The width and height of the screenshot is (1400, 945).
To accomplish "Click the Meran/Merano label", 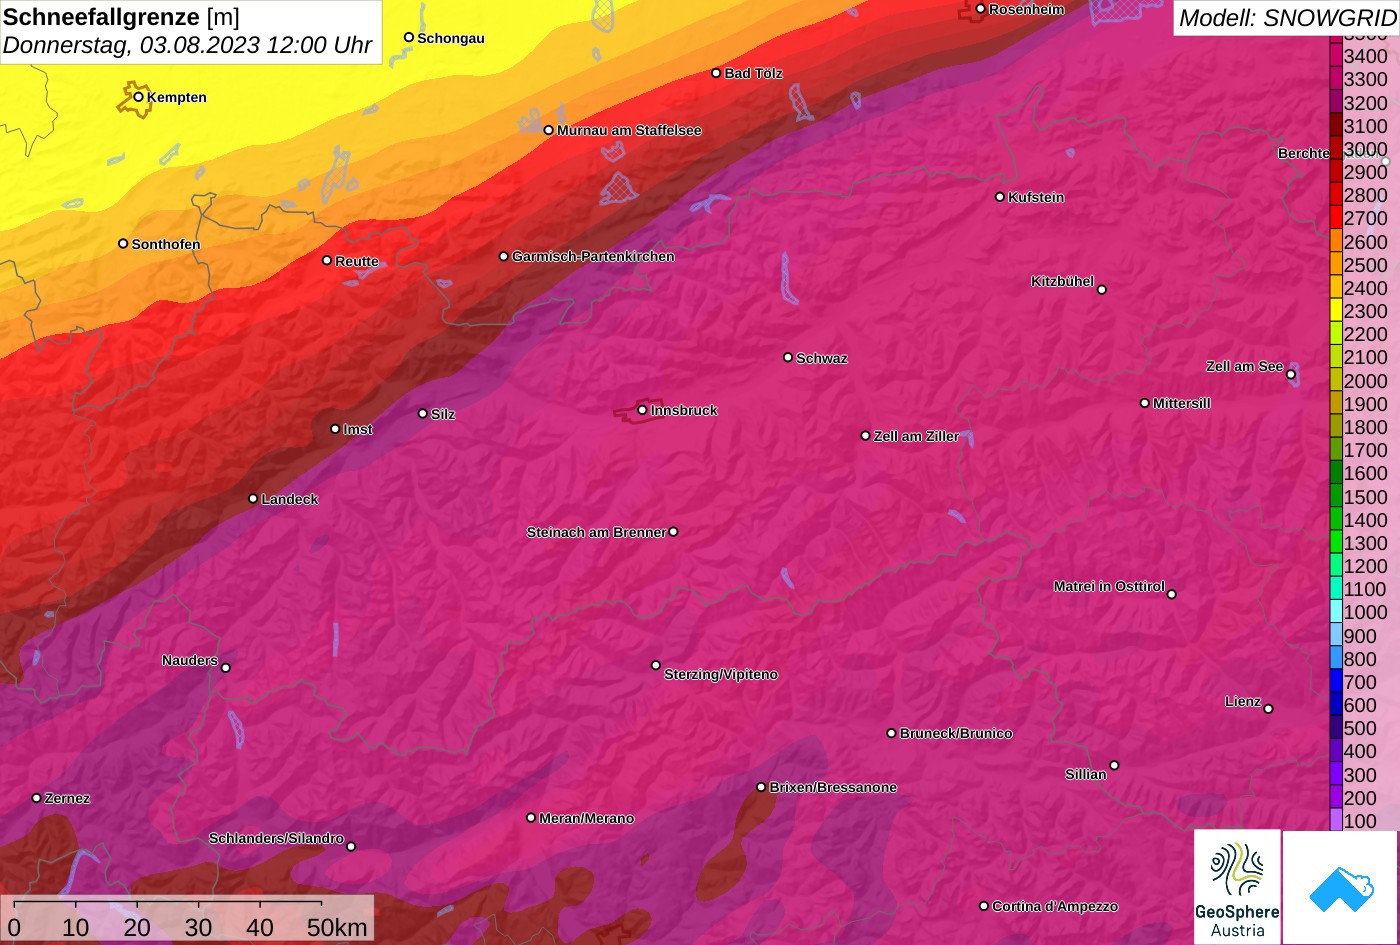I will point(587,818).
